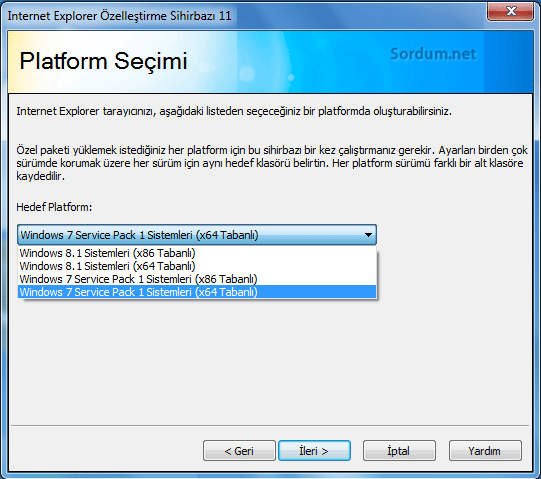Image resolution: width=541 pixels, height=479 pixels.
Task: Click the Geri back button
Action: pos(239,451)
